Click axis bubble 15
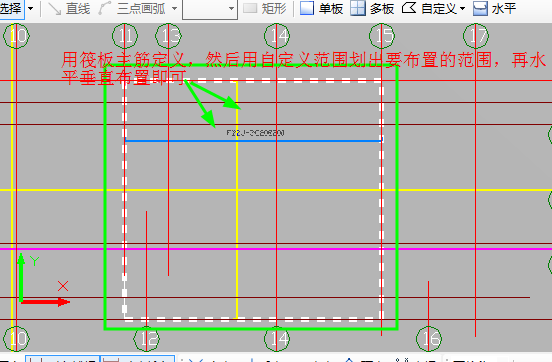The image size is (552, 362). click(382, 36)
